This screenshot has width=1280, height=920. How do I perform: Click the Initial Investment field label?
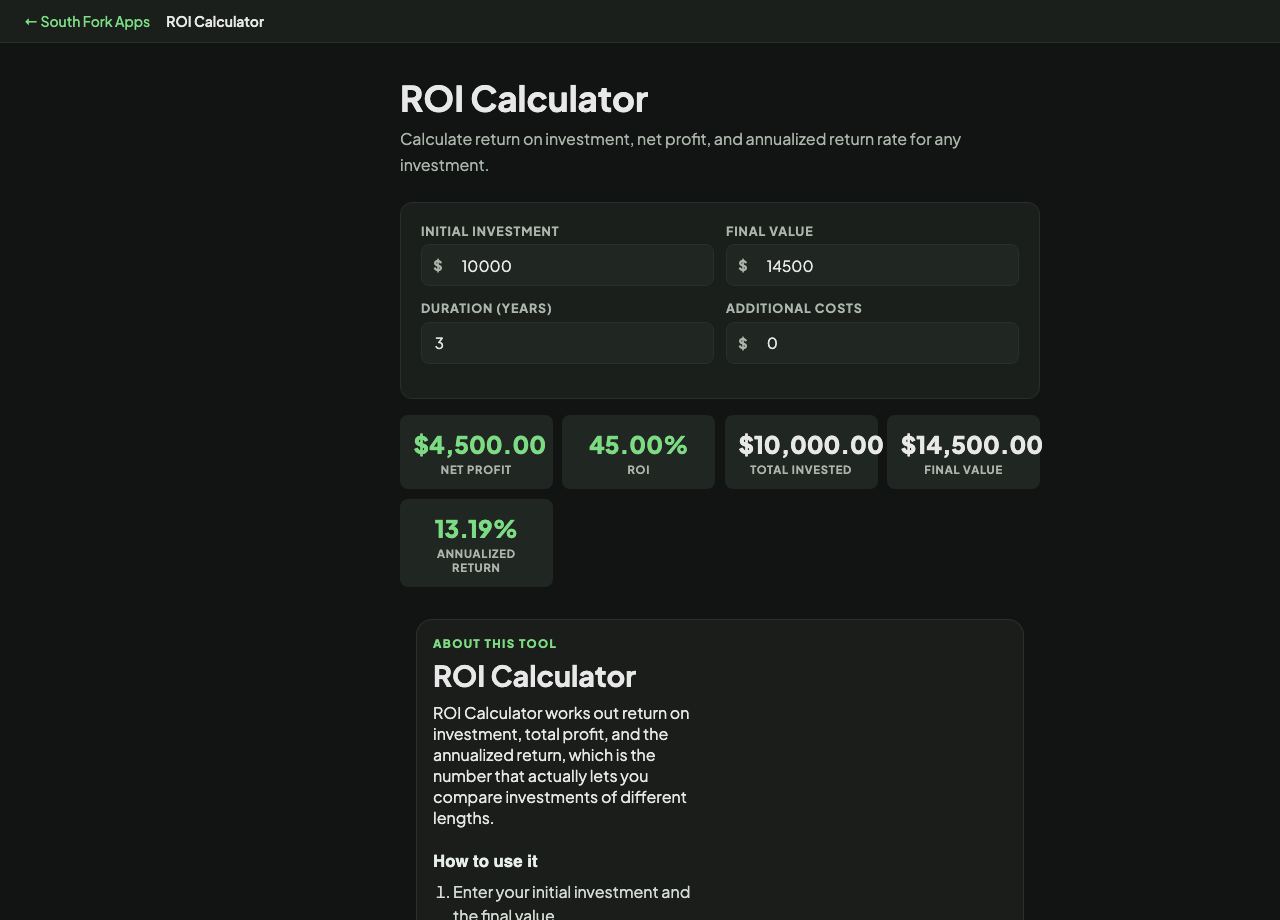[490, 231]
